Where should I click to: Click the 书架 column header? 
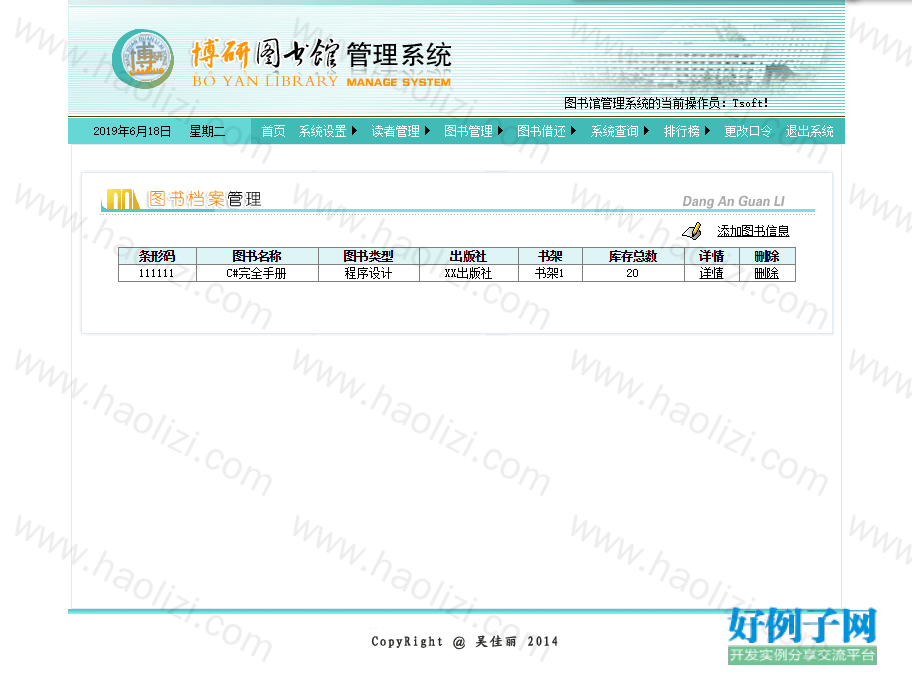point(550,256)
